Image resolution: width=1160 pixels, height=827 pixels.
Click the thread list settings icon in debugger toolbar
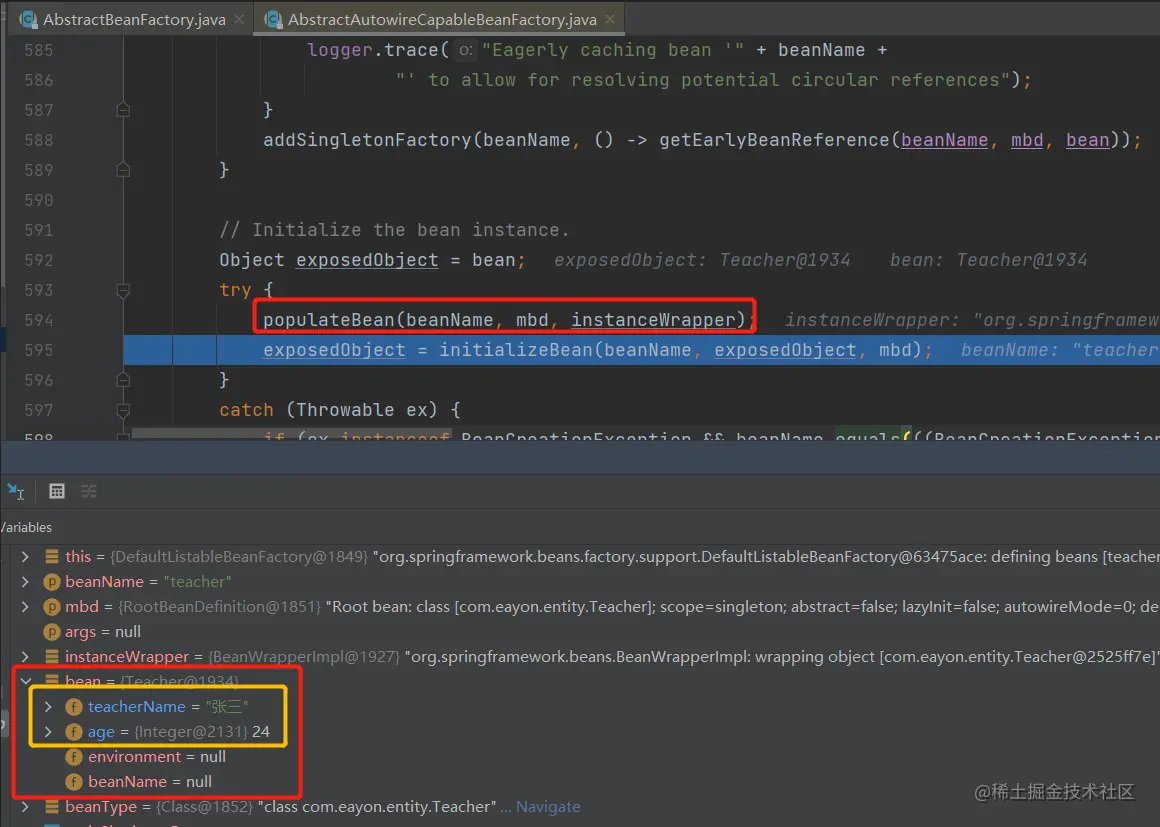tap(89, 491)
